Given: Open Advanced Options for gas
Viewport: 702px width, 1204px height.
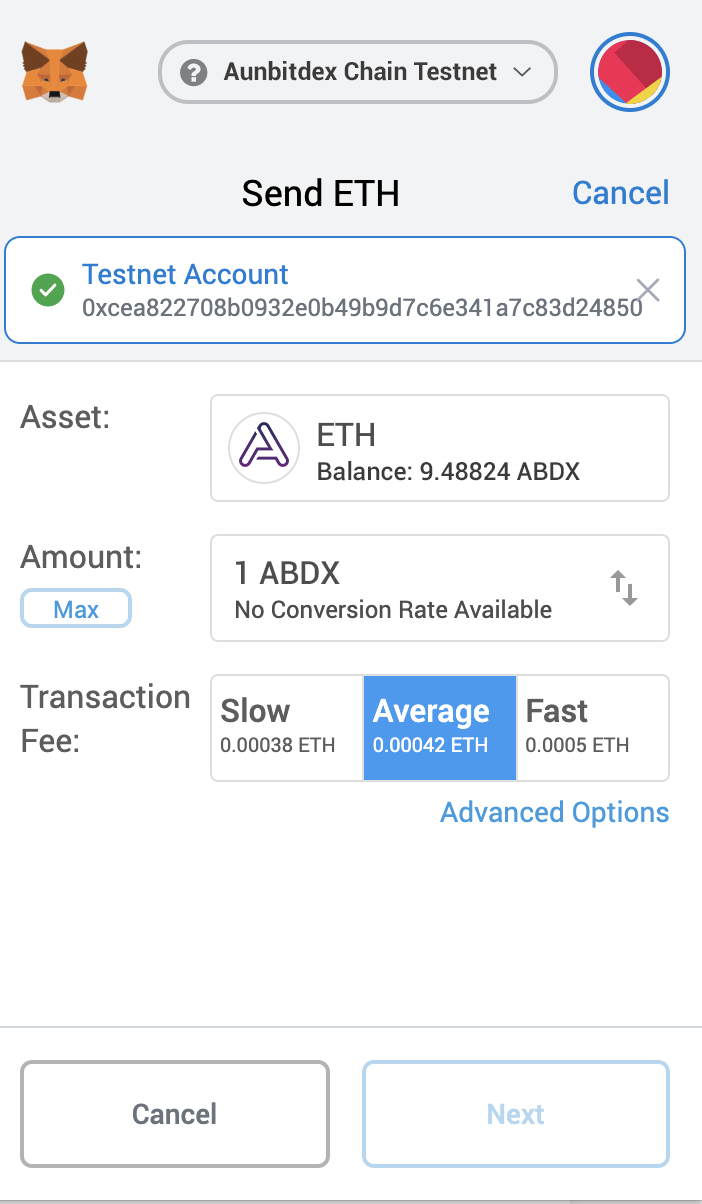Looking at the screenshot, I should pyautogui.click(x=554, y=812).
